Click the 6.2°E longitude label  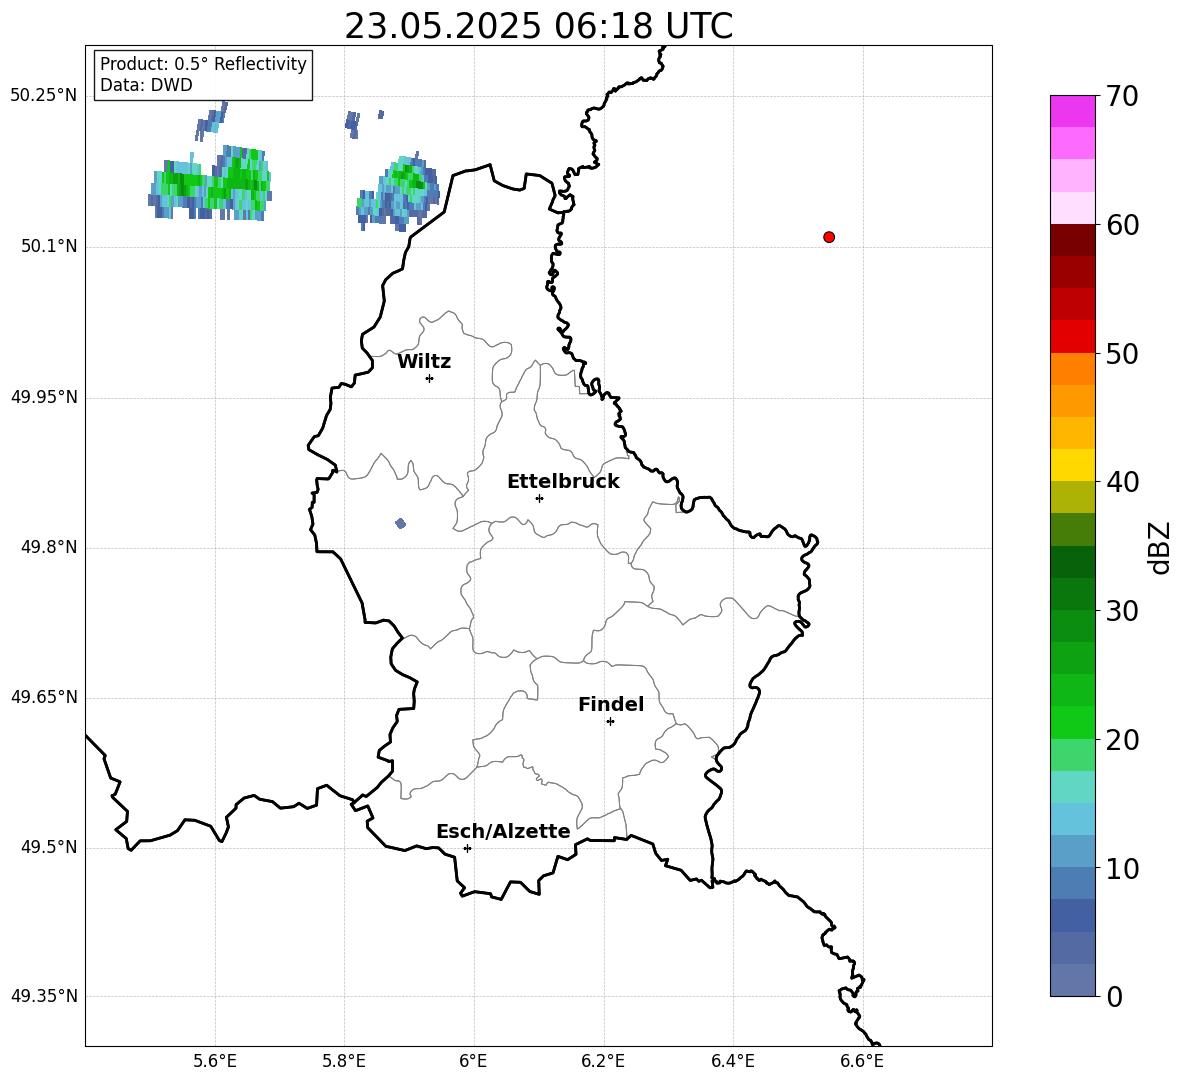603,1061
